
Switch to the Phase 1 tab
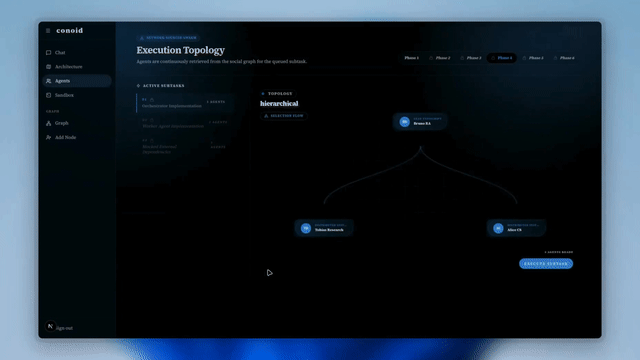[x=411, y=58]
